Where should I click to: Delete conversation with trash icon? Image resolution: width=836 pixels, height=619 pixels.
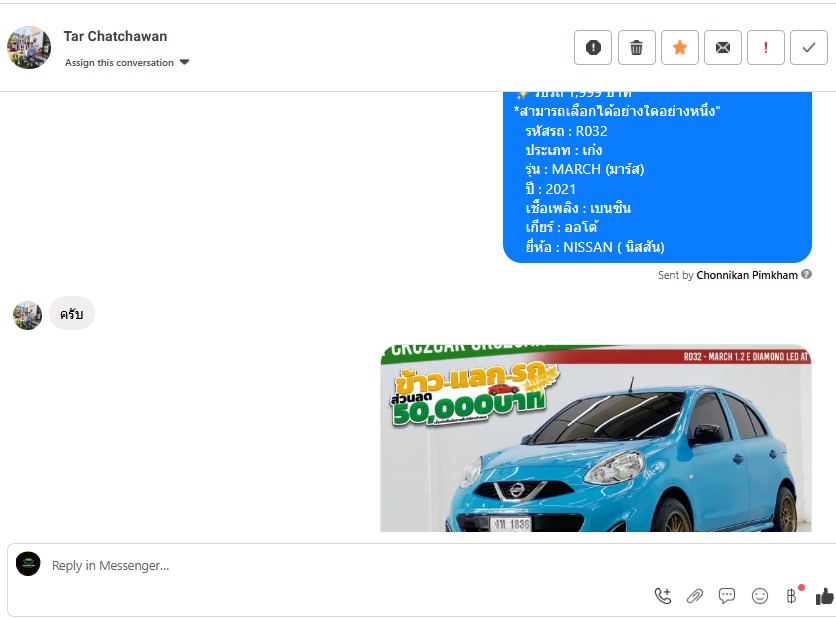click(x=637, y=47)
